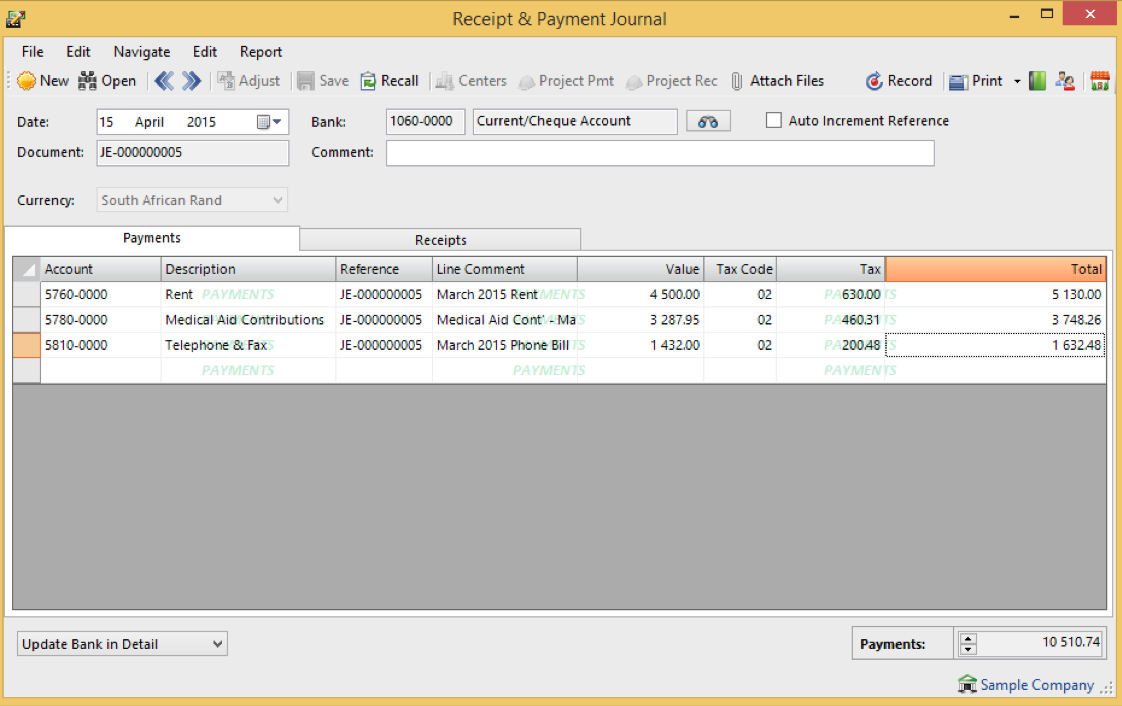Enable Auto Increment Reference checkbox

pyautogui.click(x=773, y=121)
